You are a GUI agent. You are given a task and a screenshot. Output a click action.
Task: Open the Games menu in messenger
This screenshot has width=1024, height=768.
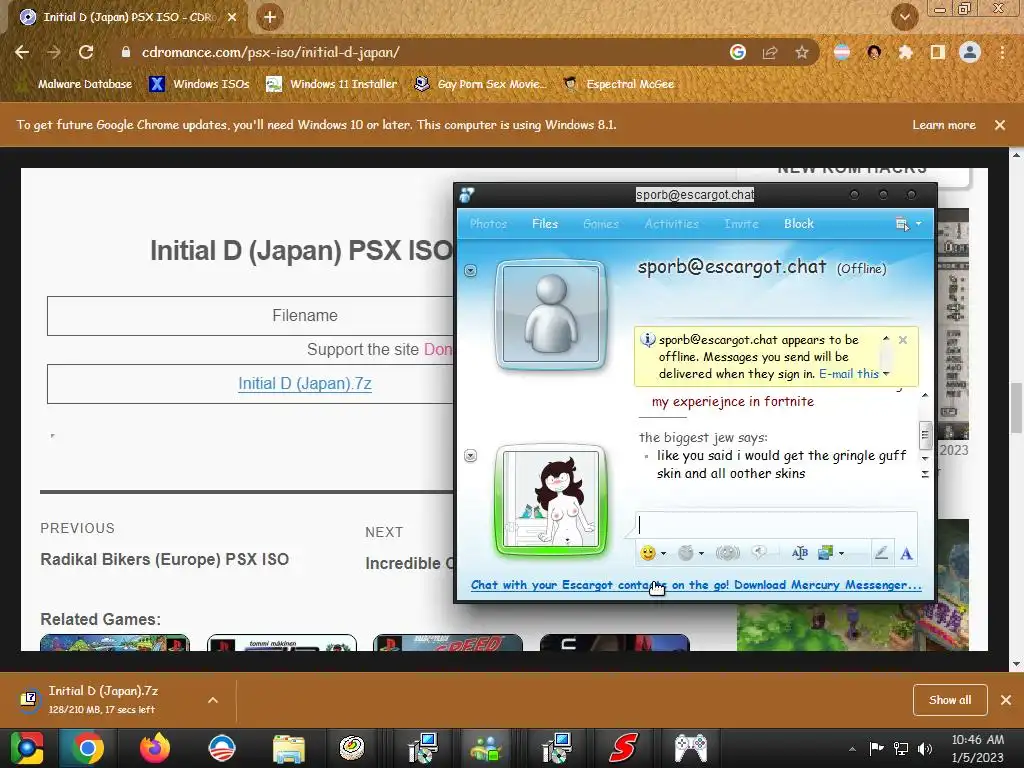tap(601, 223)
